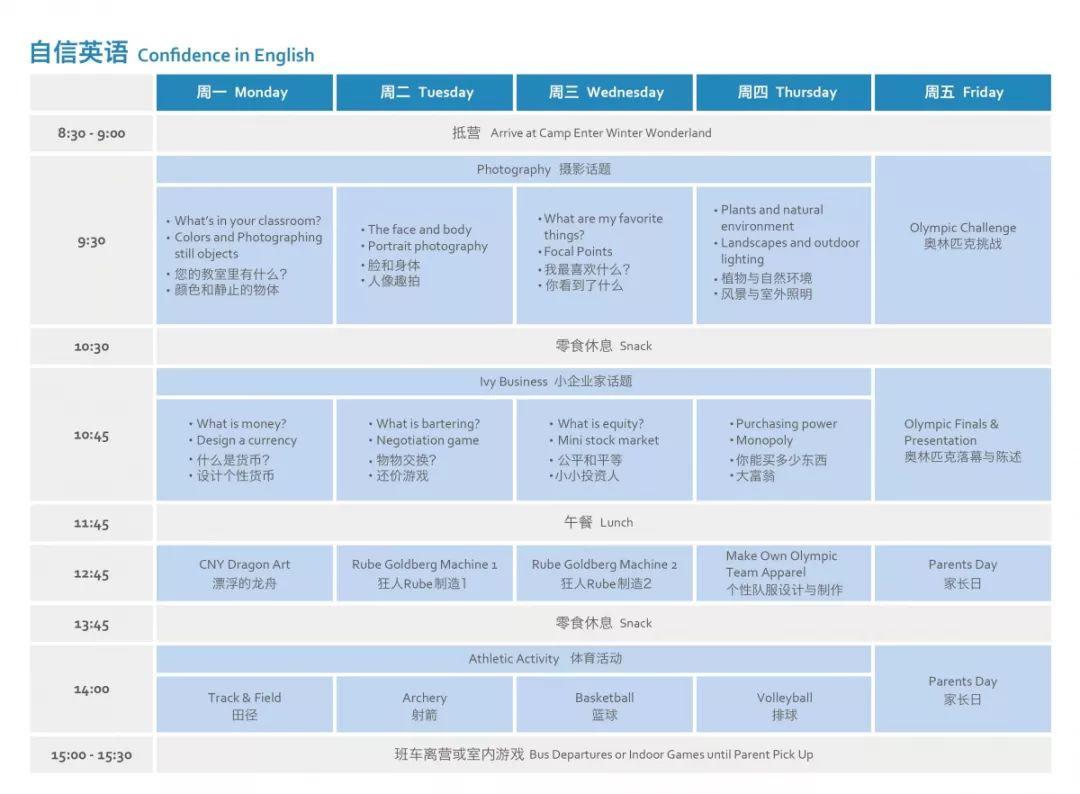The height and width of the screenshot is (794, 1080).
Task: Click the 12:45 Parents Day cell
Action: 963,574
